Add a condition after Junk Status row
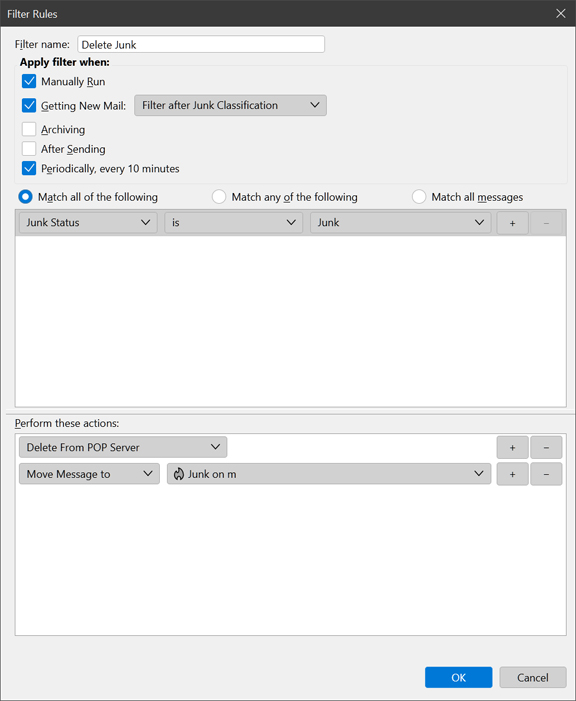 (512, 223)
